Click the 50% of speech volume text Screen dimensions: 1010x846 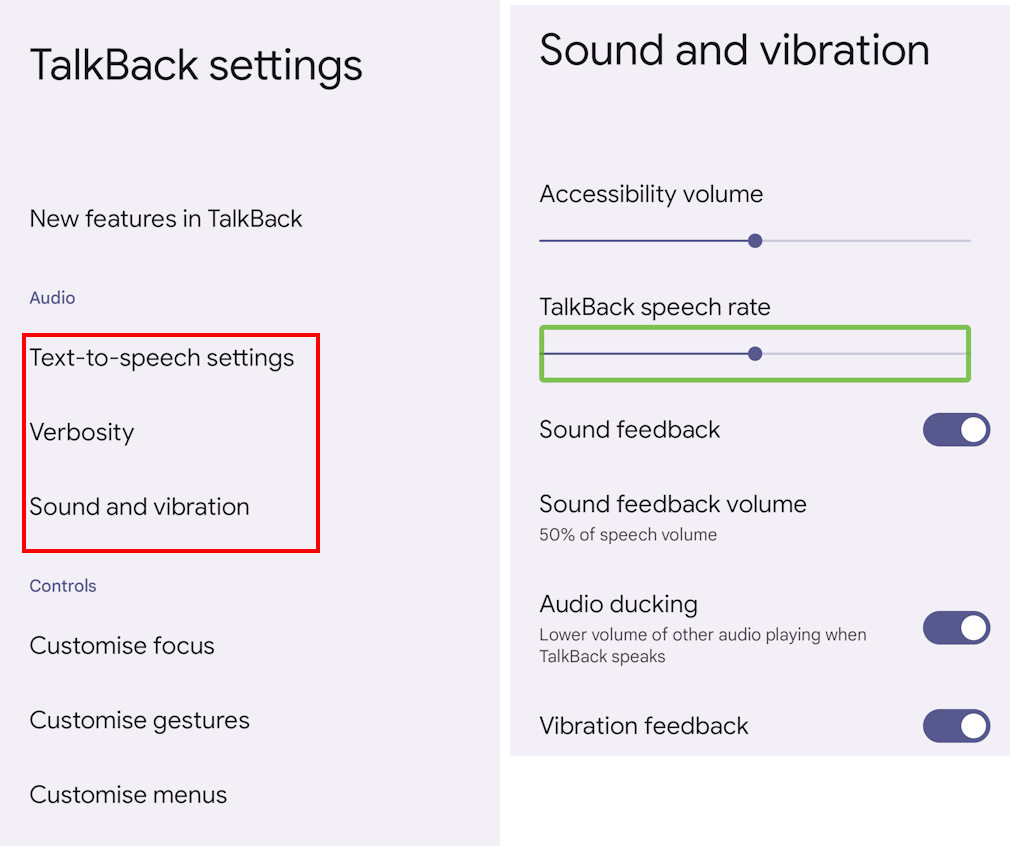pos(628,535)
